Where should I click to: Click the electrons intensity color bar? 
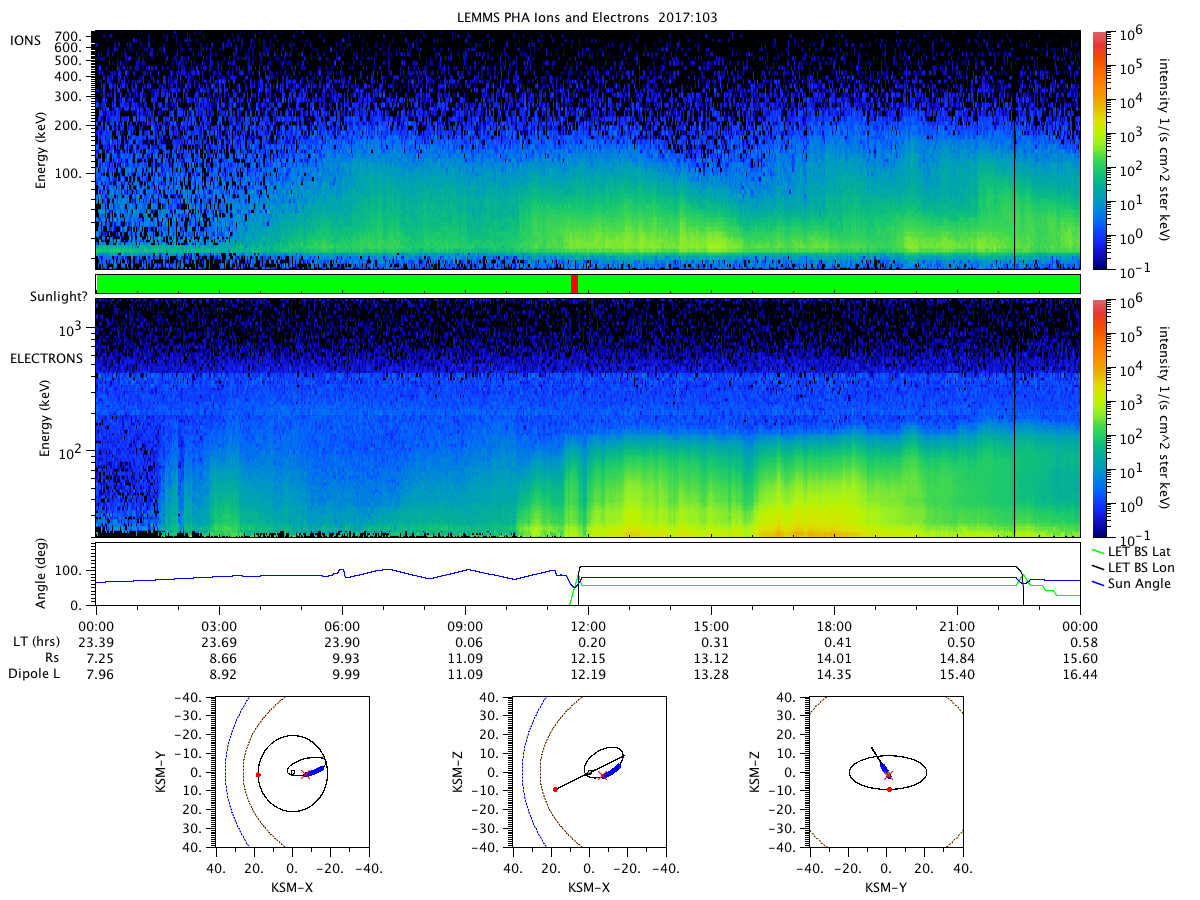[1099, 418]
